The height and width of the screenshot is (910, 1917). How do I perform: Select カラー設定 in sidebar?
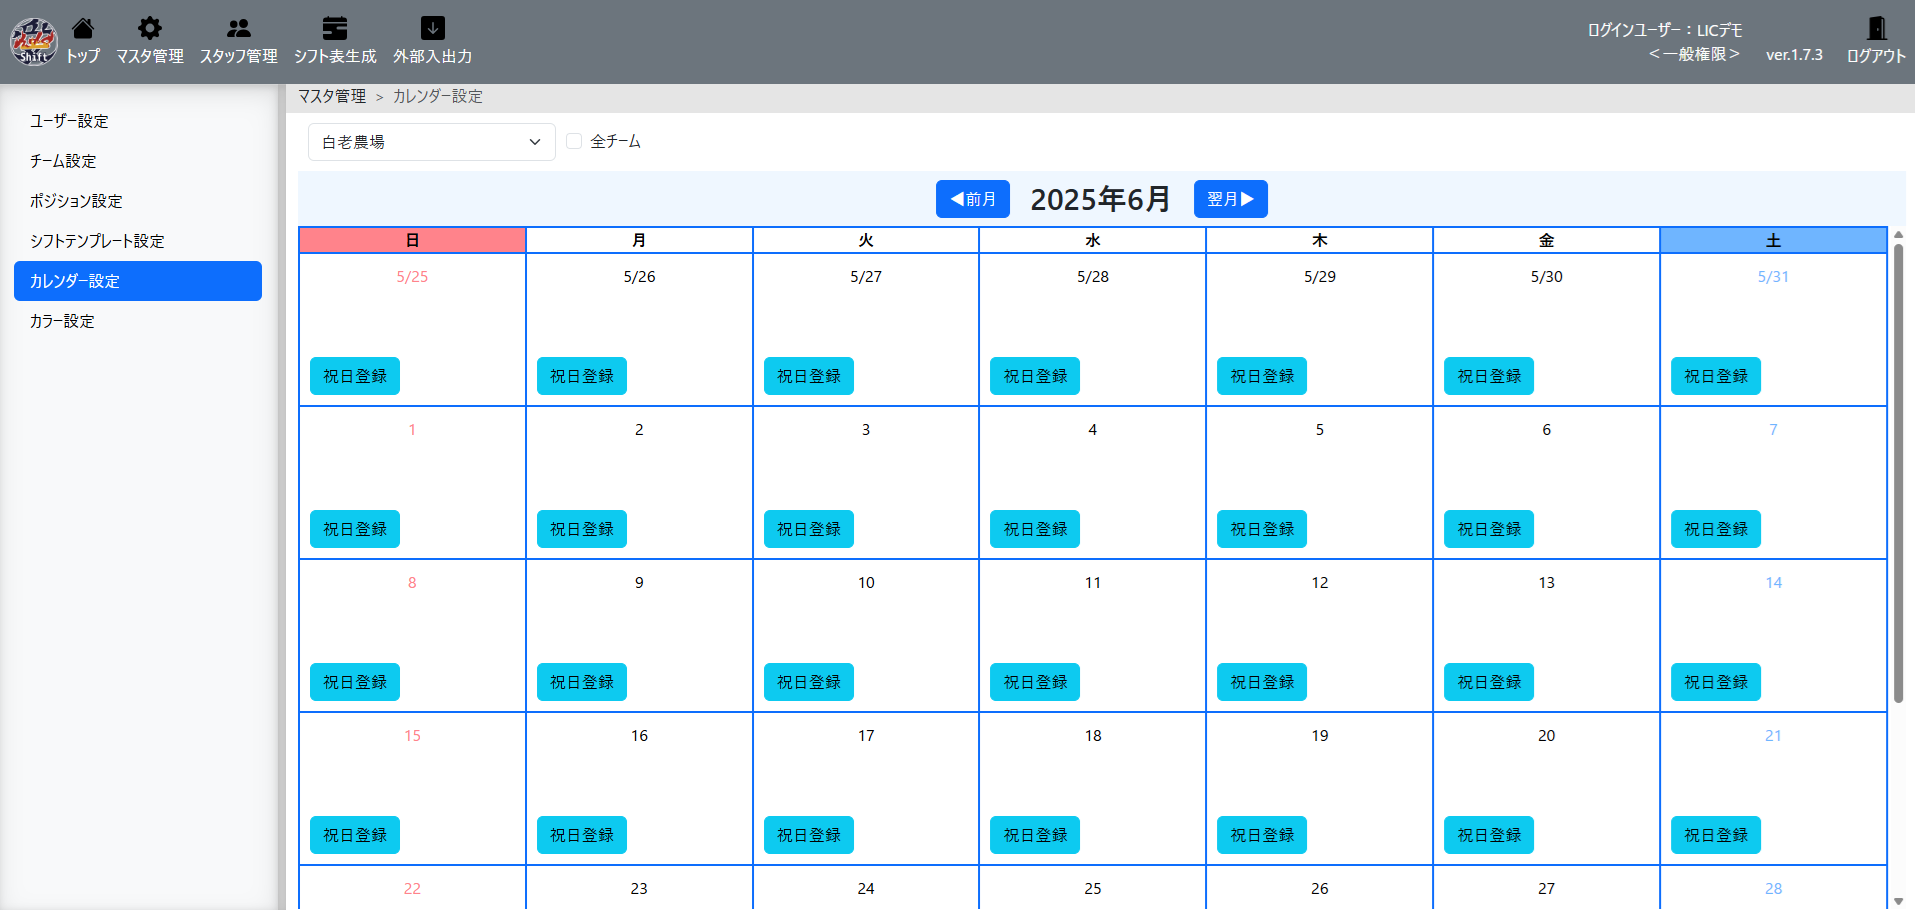point(138,321)
